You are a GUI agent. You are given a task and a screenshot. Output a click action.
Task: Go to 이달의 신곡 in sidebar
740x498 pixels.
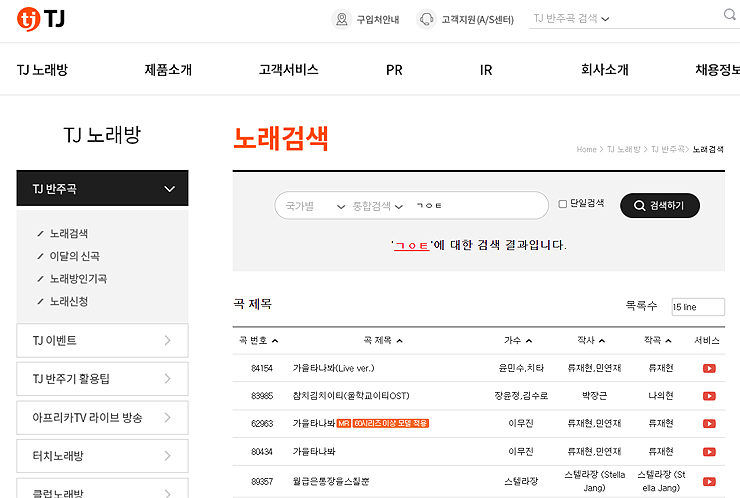point(75,256)
